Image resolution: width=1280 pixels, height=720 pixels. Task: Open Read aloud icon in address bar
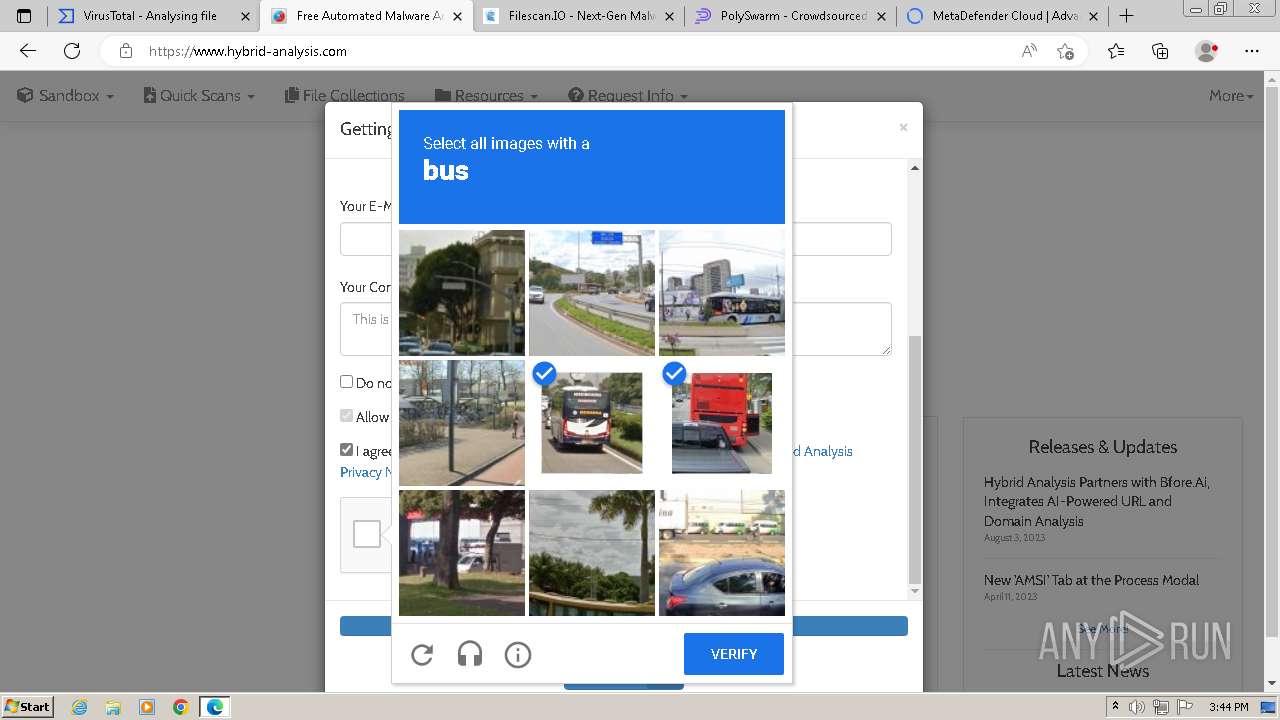[x=1029, y=51]
